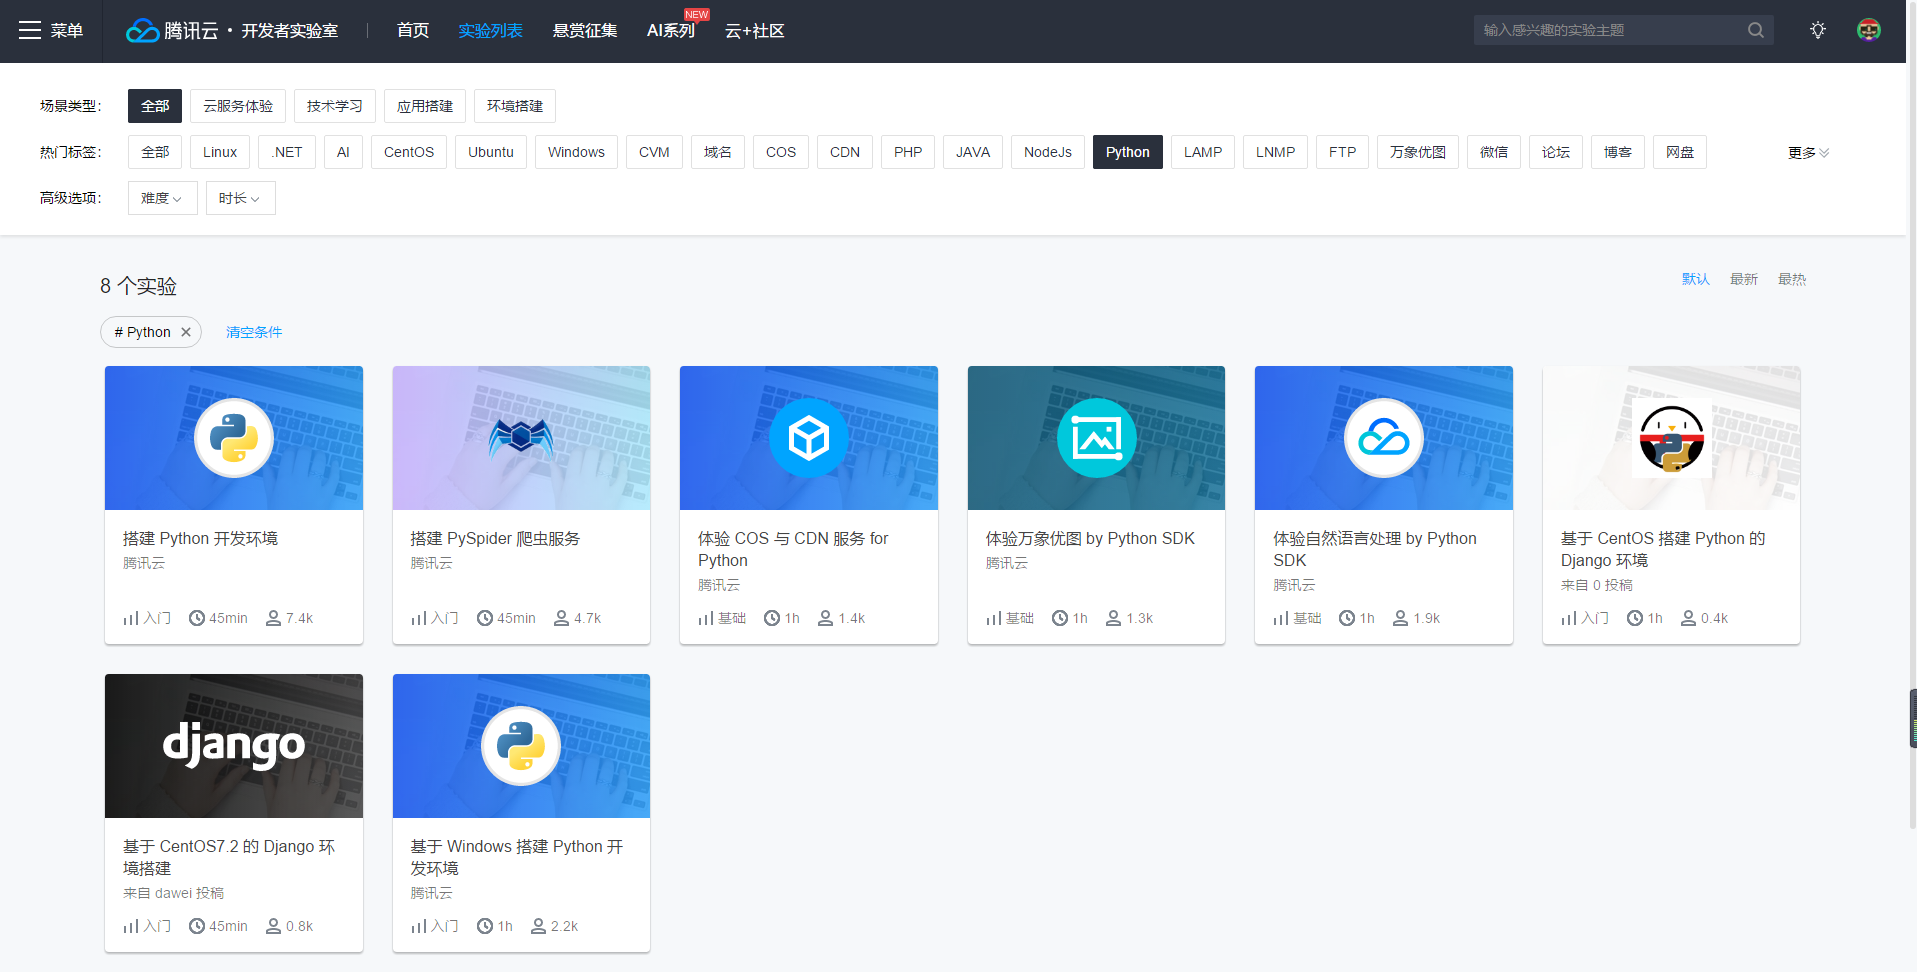Open the 时长 dropdown

(x=240, y=198)
